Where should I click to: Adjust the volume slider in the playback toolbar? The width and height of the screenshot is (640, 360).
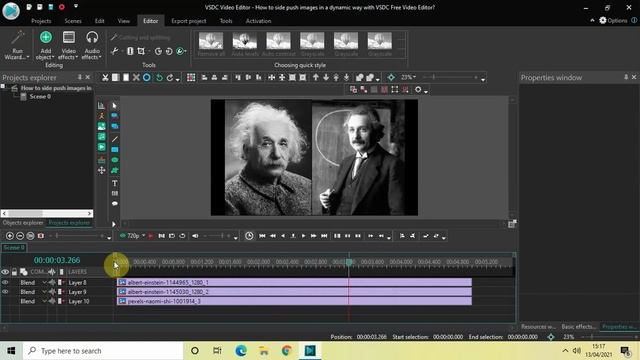tap(216, 236)
